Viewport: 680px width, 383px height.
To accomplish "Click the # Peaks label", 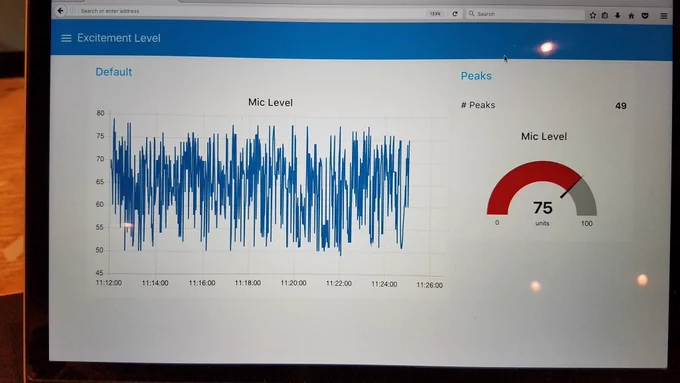I will tap(478, 105).
